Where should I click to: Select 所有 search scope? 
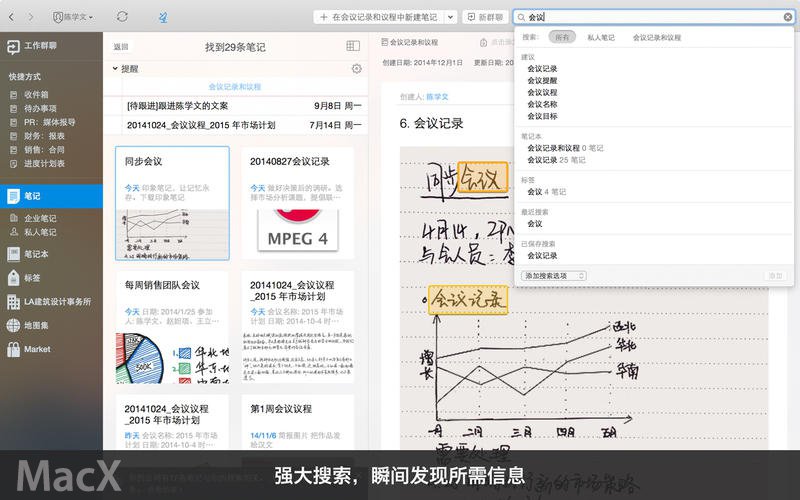[562, 37]
